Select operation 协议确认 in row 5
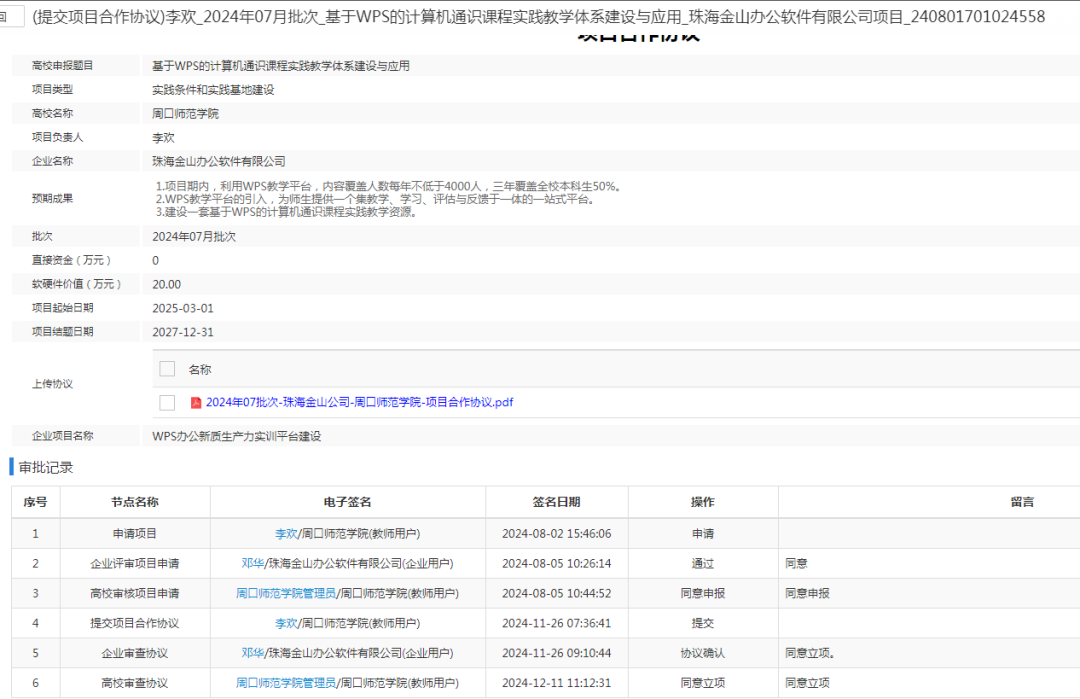Viewport: 1080px width, 699px height. coord(703,653)
